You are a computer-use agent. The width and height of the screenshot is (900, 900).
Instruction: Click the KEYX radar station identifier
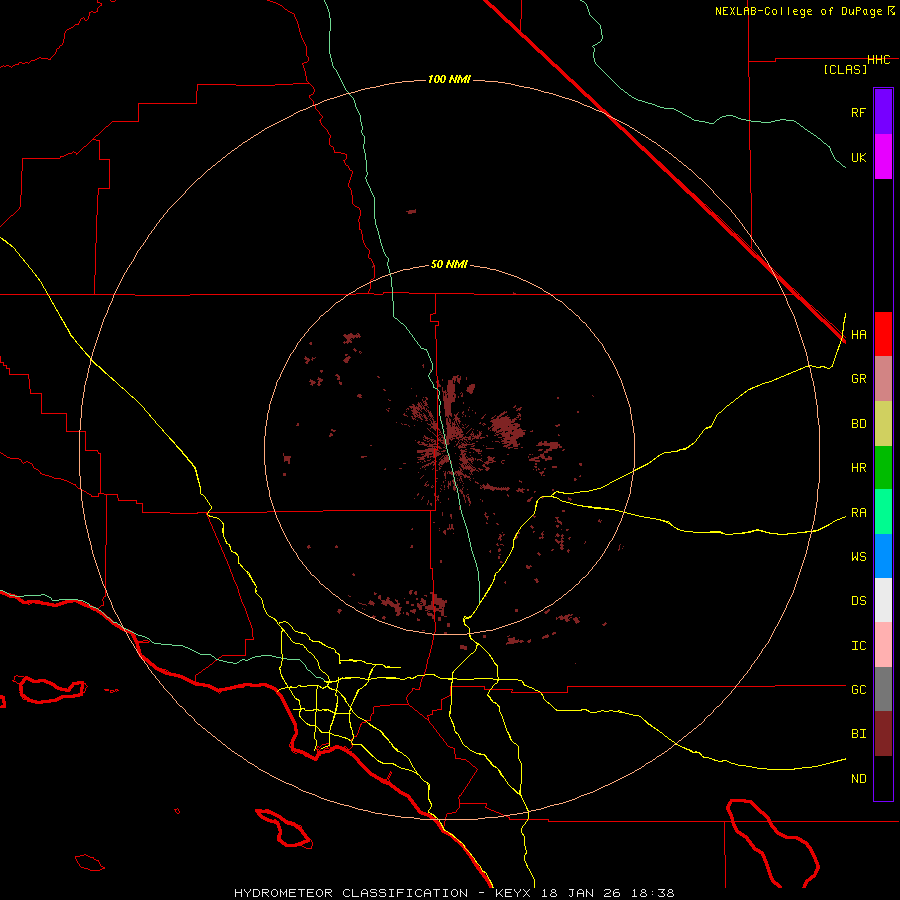tap(513, 893)
